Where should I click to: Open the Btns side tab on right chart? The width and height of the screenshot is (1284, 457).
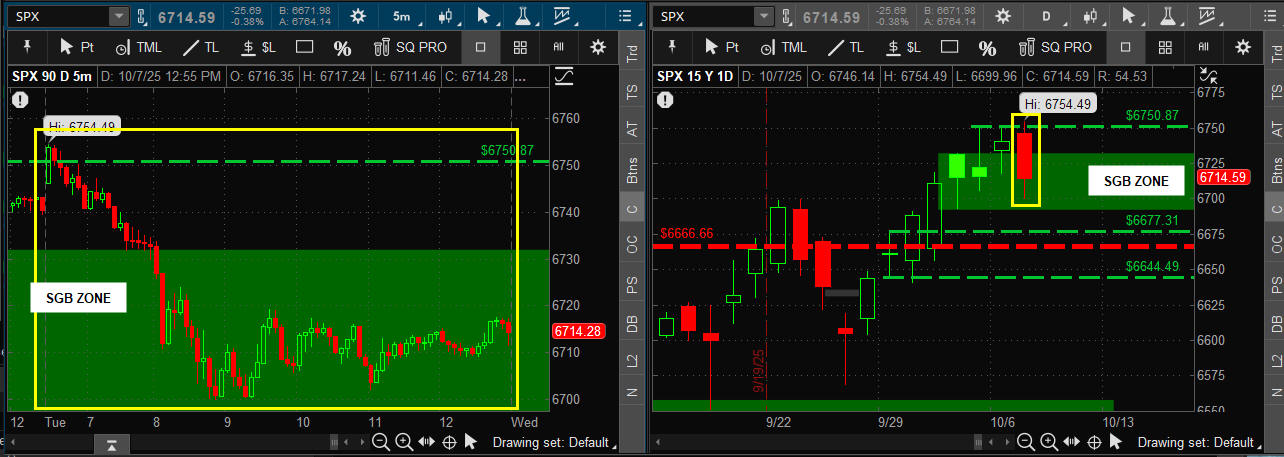click(1277, 172)
